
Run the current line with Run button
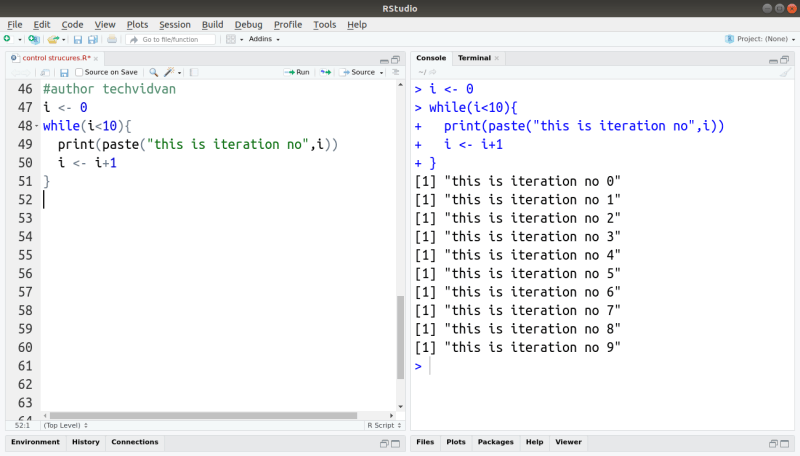click(x=297, y=72)
